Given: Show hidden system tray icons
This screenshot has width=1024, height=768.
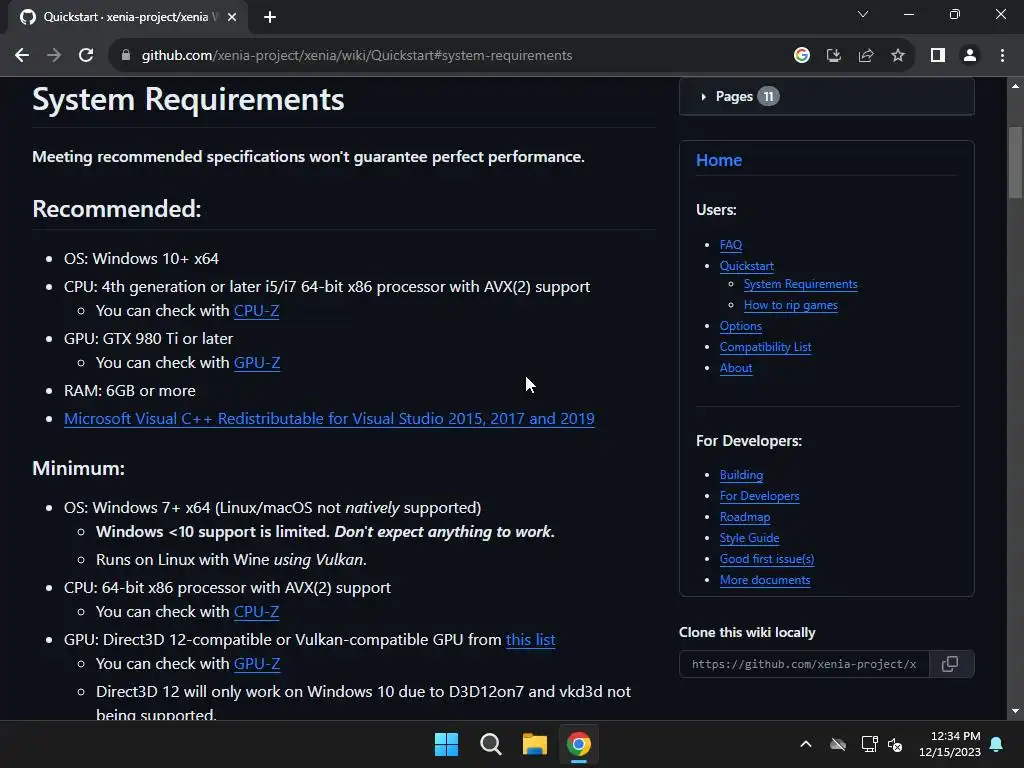Looking at the screenshot, I should 806,744.
